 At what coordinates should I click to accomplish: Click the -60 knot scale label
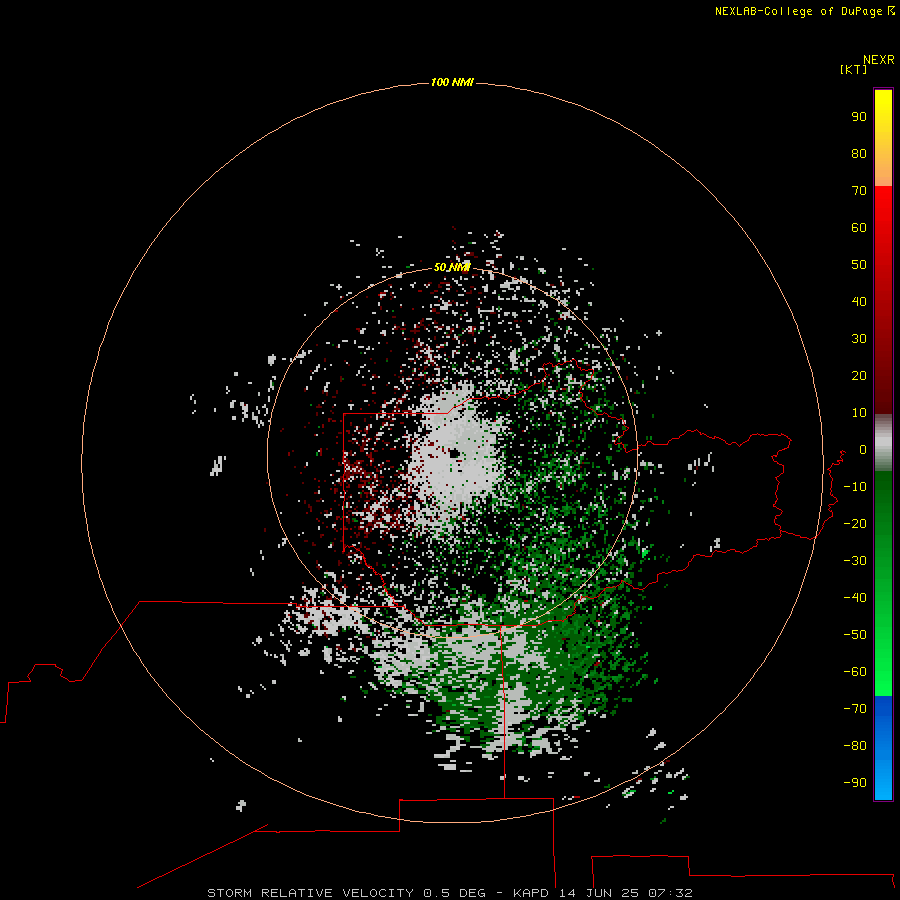855,672
